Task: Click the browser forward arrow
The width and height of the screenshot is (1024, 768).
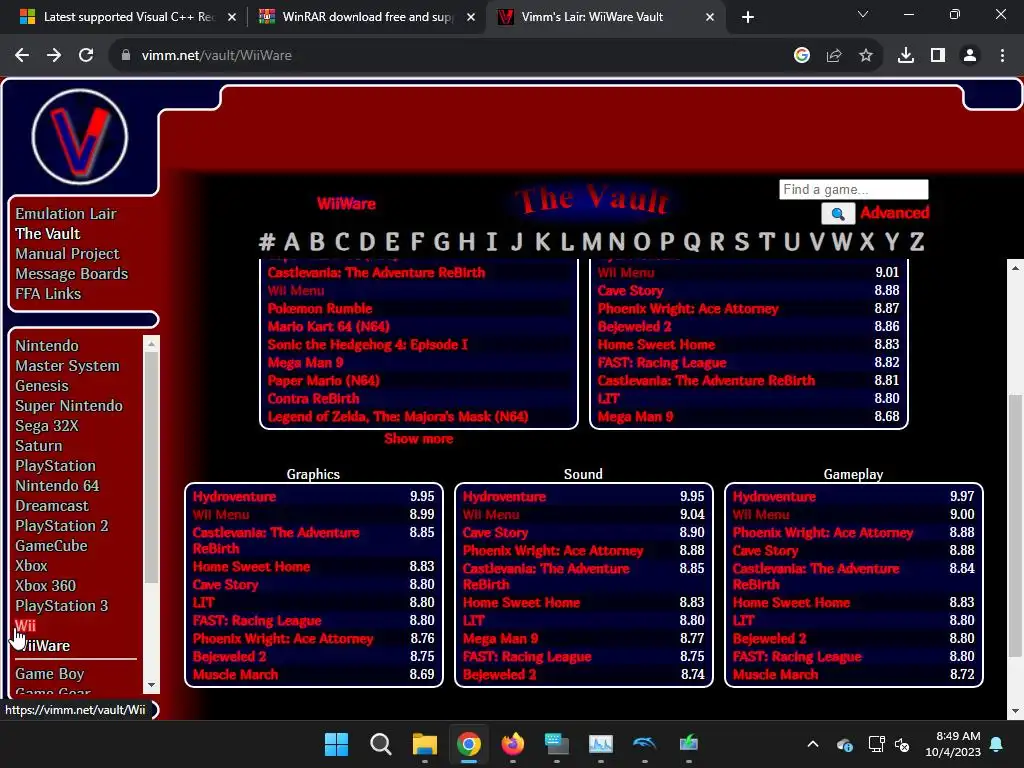Action: pyautogui.click(x=54, y=56)
